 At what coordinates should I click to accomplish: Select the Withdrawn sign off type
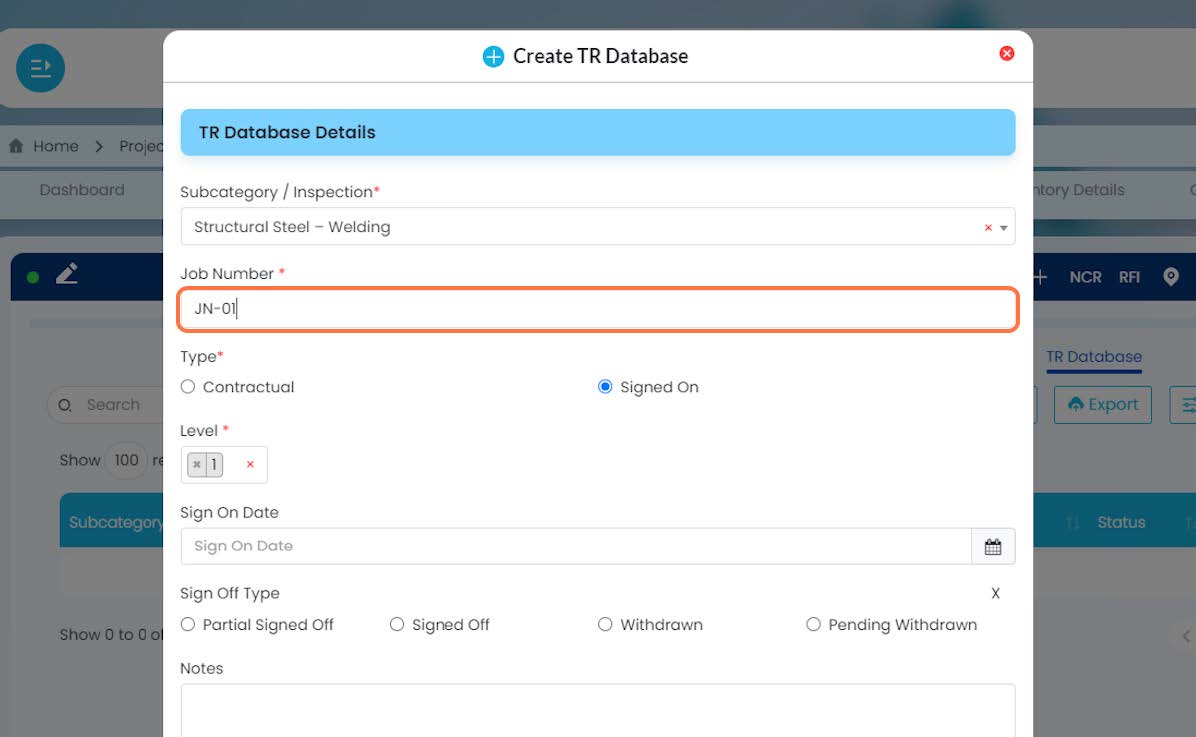pos(605,624)
